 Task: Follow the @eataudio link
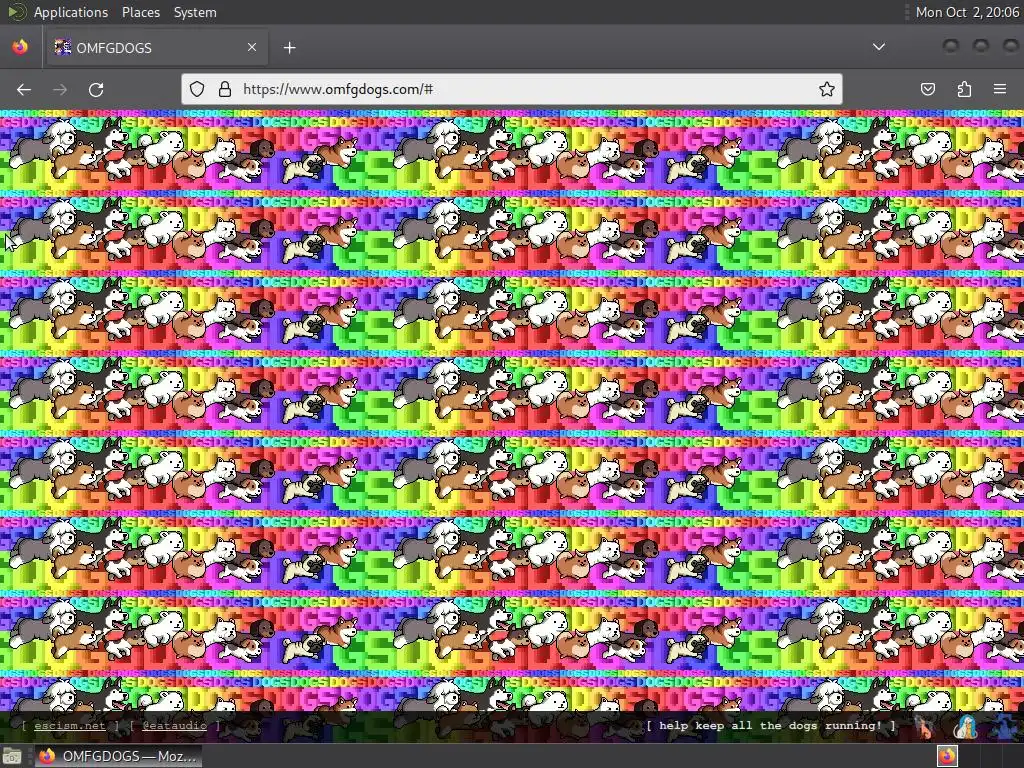coord(174,726)
